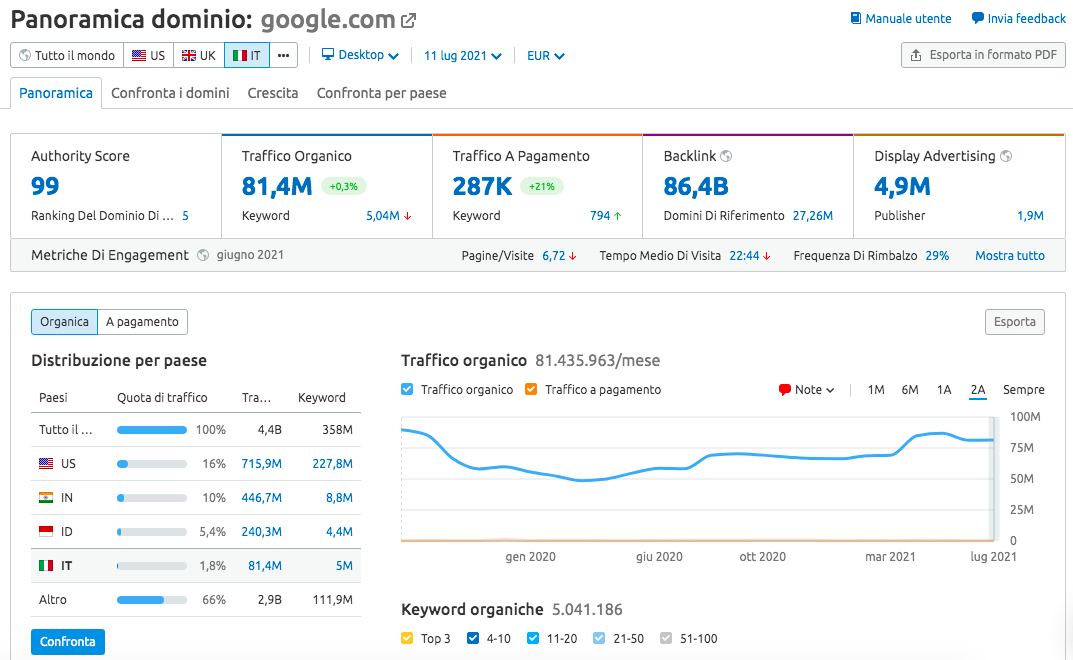Open the Desktop device dropdown
Screen dimensions: 1073x660
point(360,55)
